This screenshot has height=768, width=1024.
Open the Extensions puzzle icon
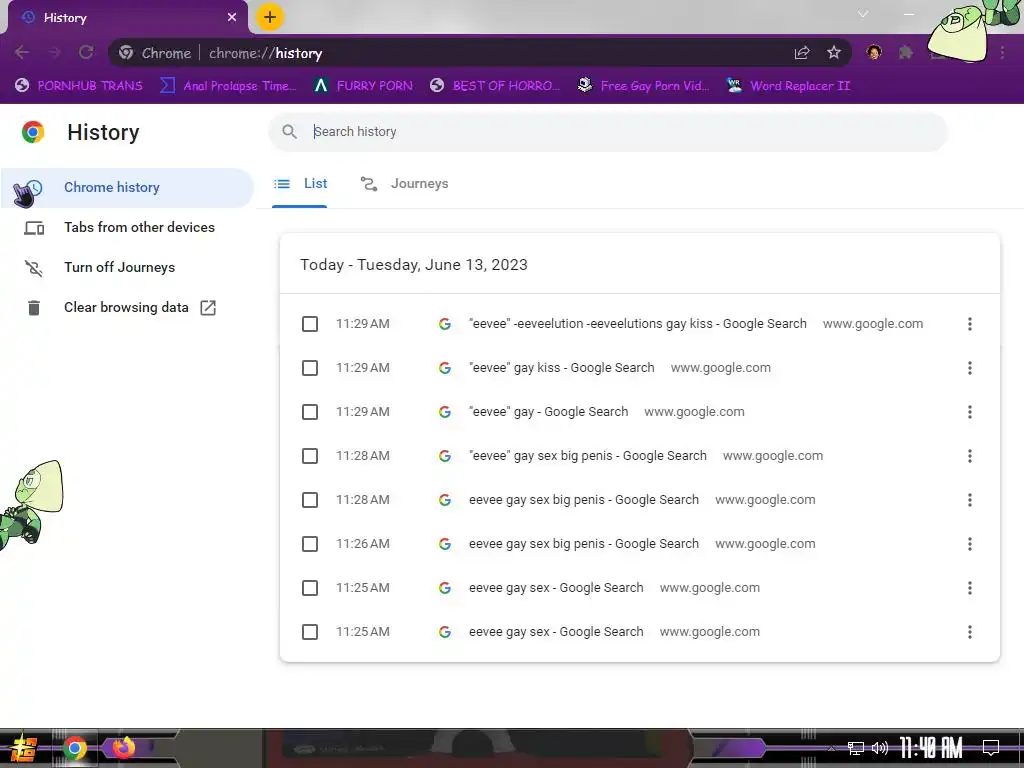[x=906, y=52]
